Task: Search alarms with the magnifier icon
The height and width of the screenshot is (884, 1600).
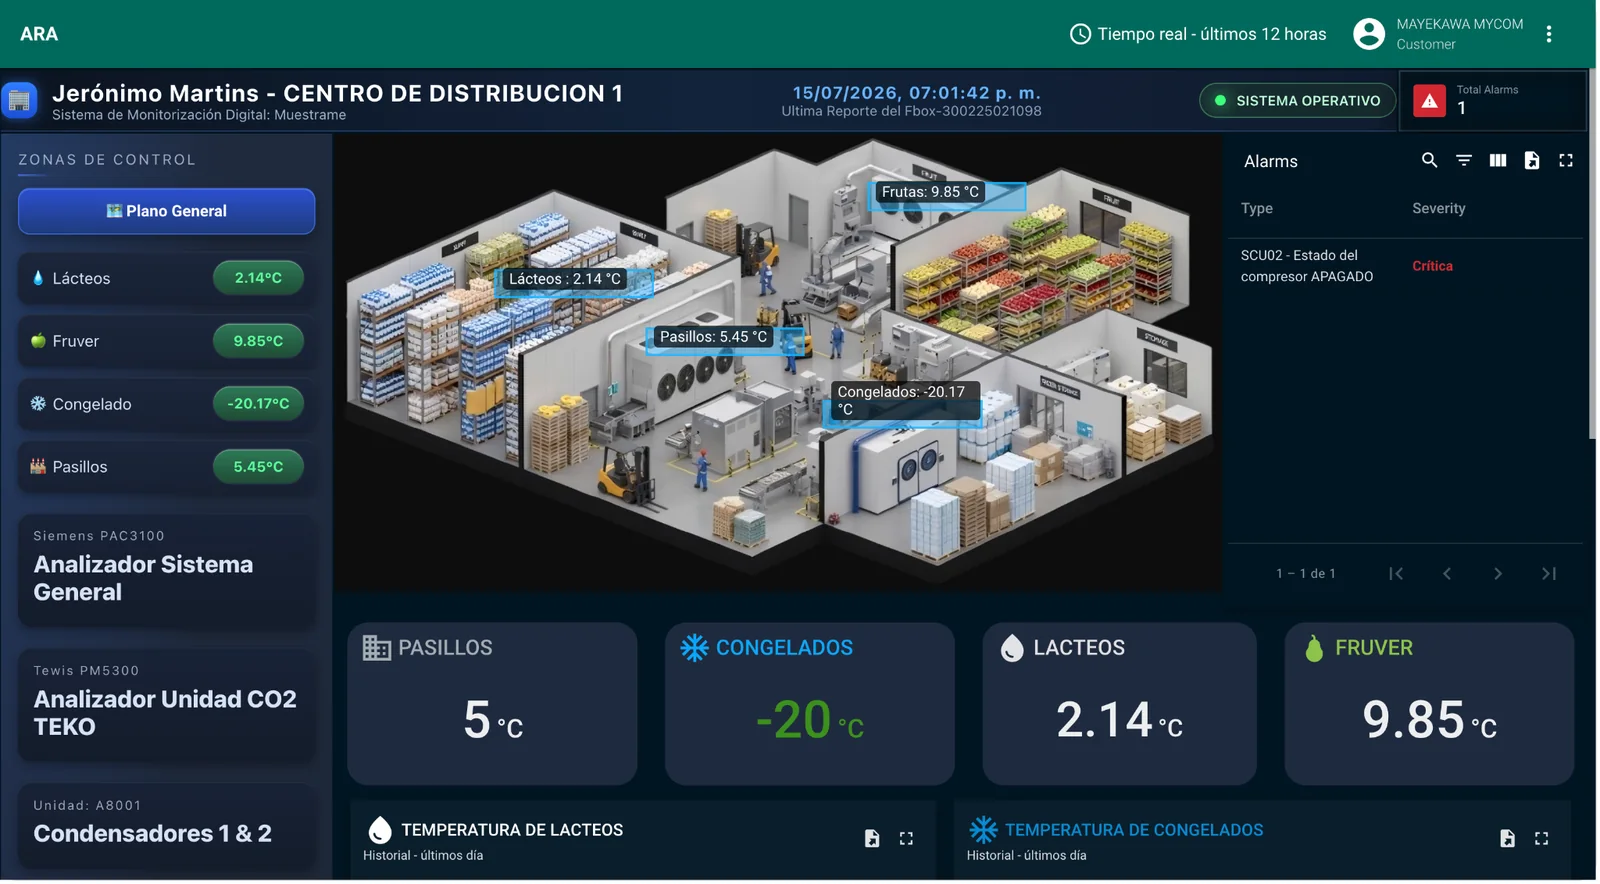Action: tap(1429, 160)
